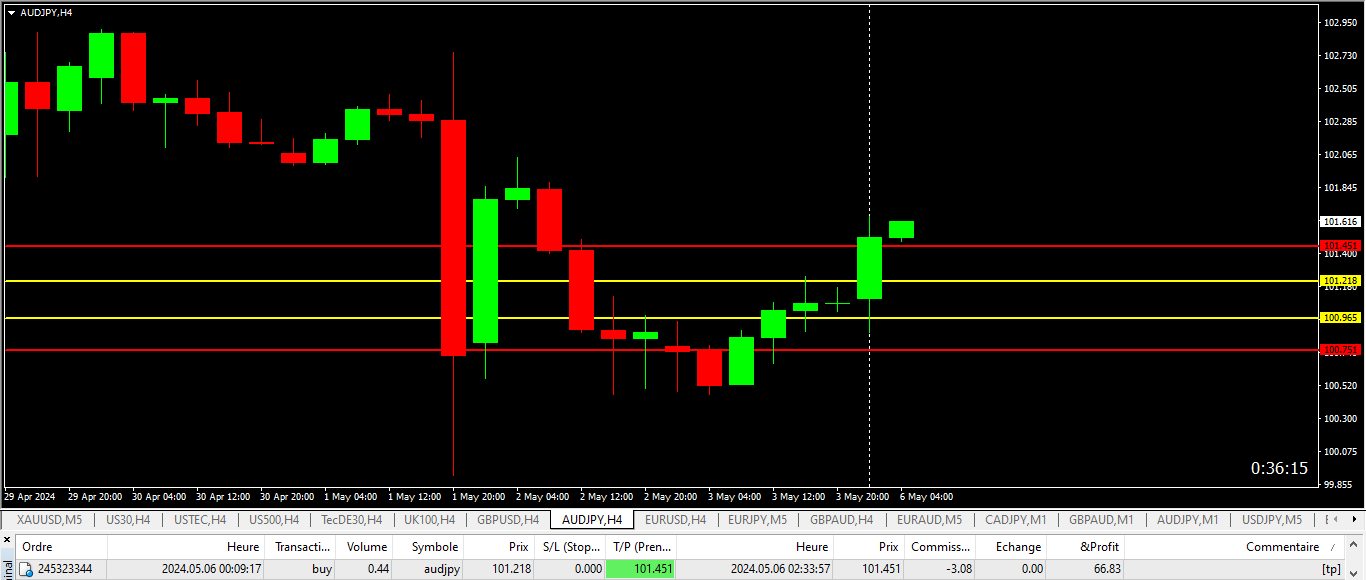The image size is (1366, 580).
Task: Click the 29 Apr 2024 time label
Action: click(x=29, y=496)
